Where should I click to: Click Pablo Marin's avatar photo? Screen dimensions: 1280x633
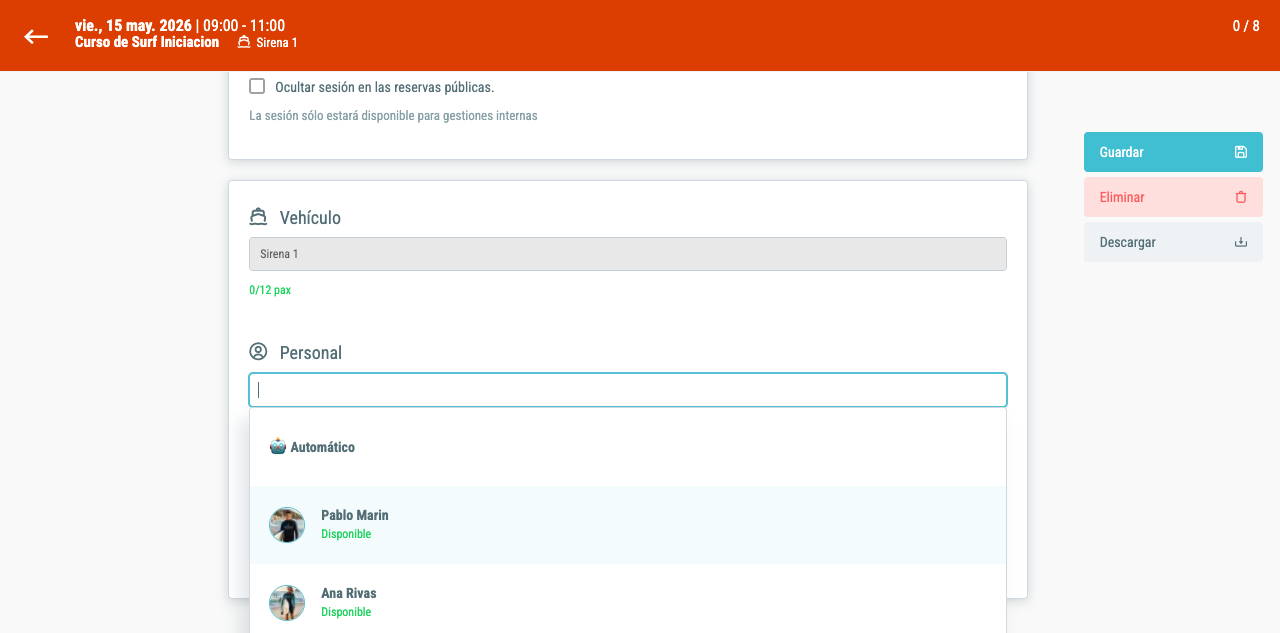click(x=287, y=525)
